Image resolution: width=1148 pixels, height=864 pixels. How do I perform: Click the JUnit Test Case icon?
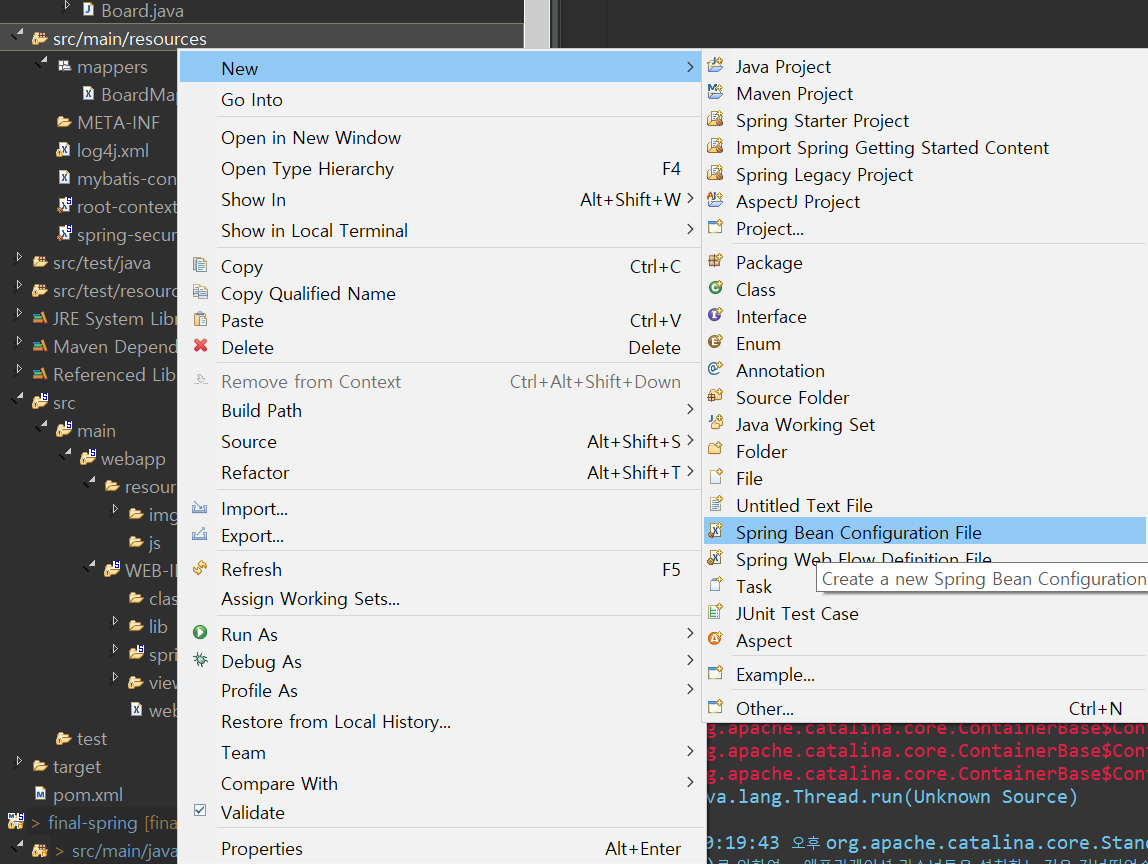pos(715,613)
